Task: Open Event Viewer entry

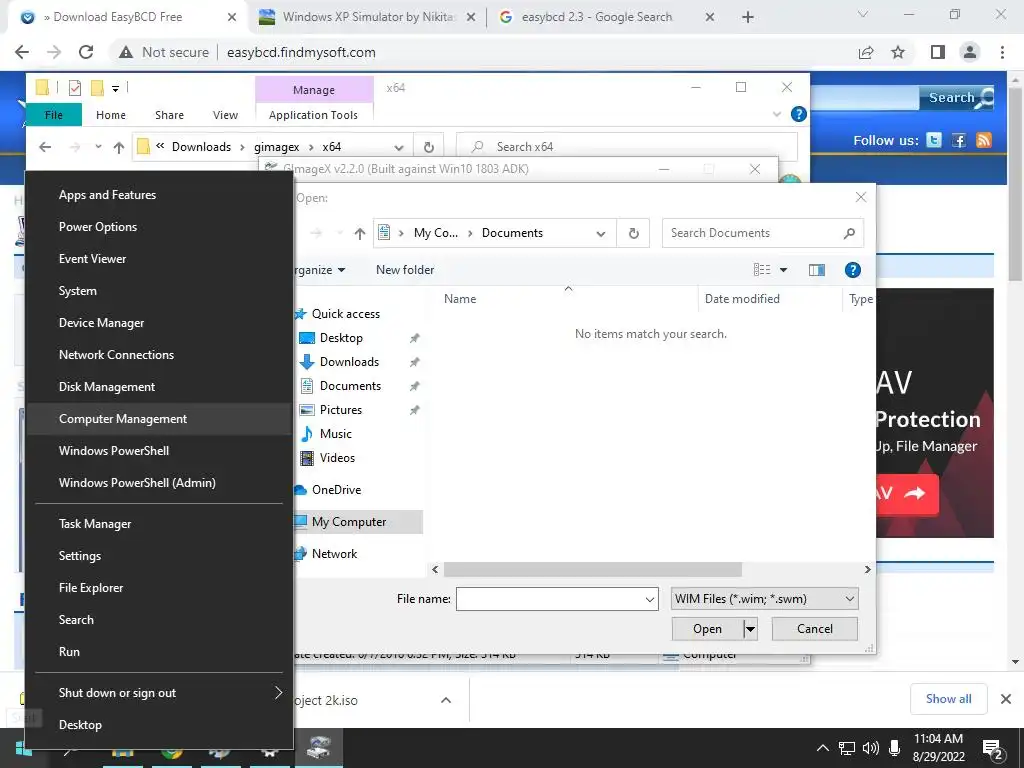Action: click(159, 259)
